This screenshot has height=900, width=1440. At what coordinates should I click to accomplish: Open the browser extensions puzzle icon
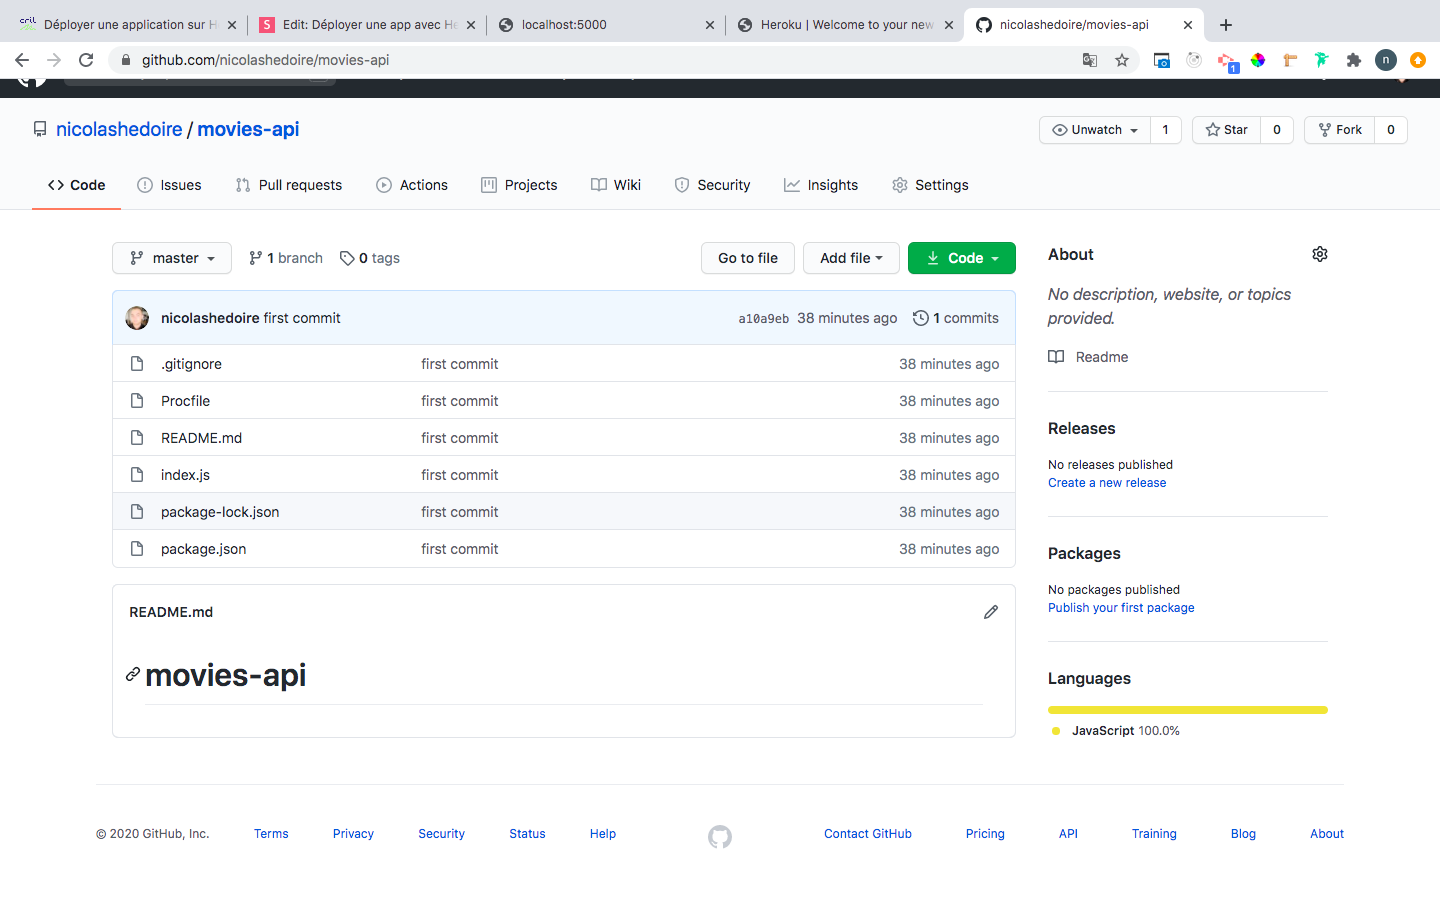[x=1354, y=60]
